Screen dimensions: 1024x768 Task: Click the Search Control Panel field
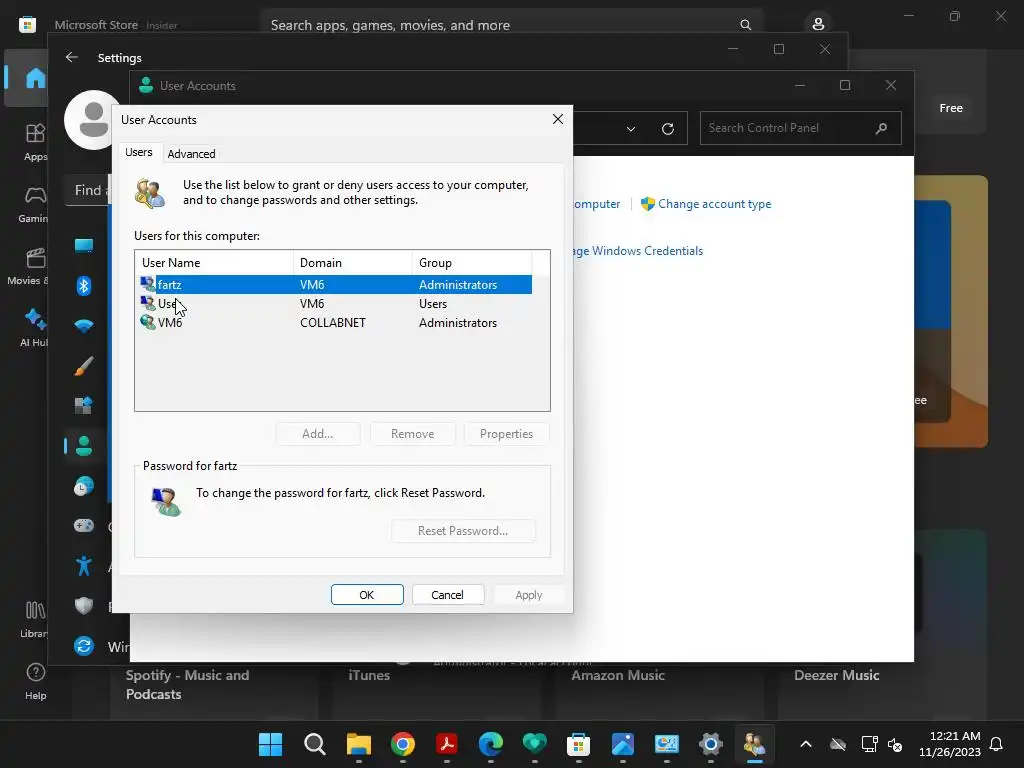(801, 128)
